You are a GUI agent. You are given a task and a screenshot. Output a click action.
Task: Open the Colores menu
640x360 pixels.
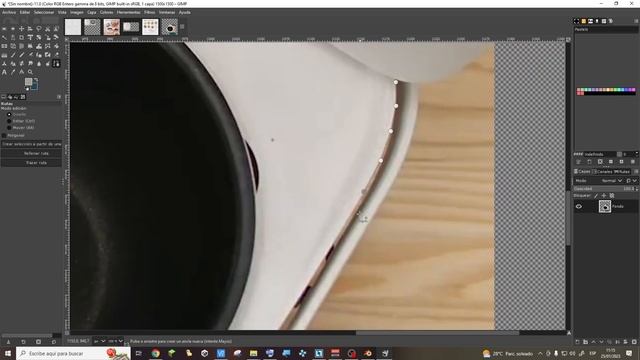point(107,12)
